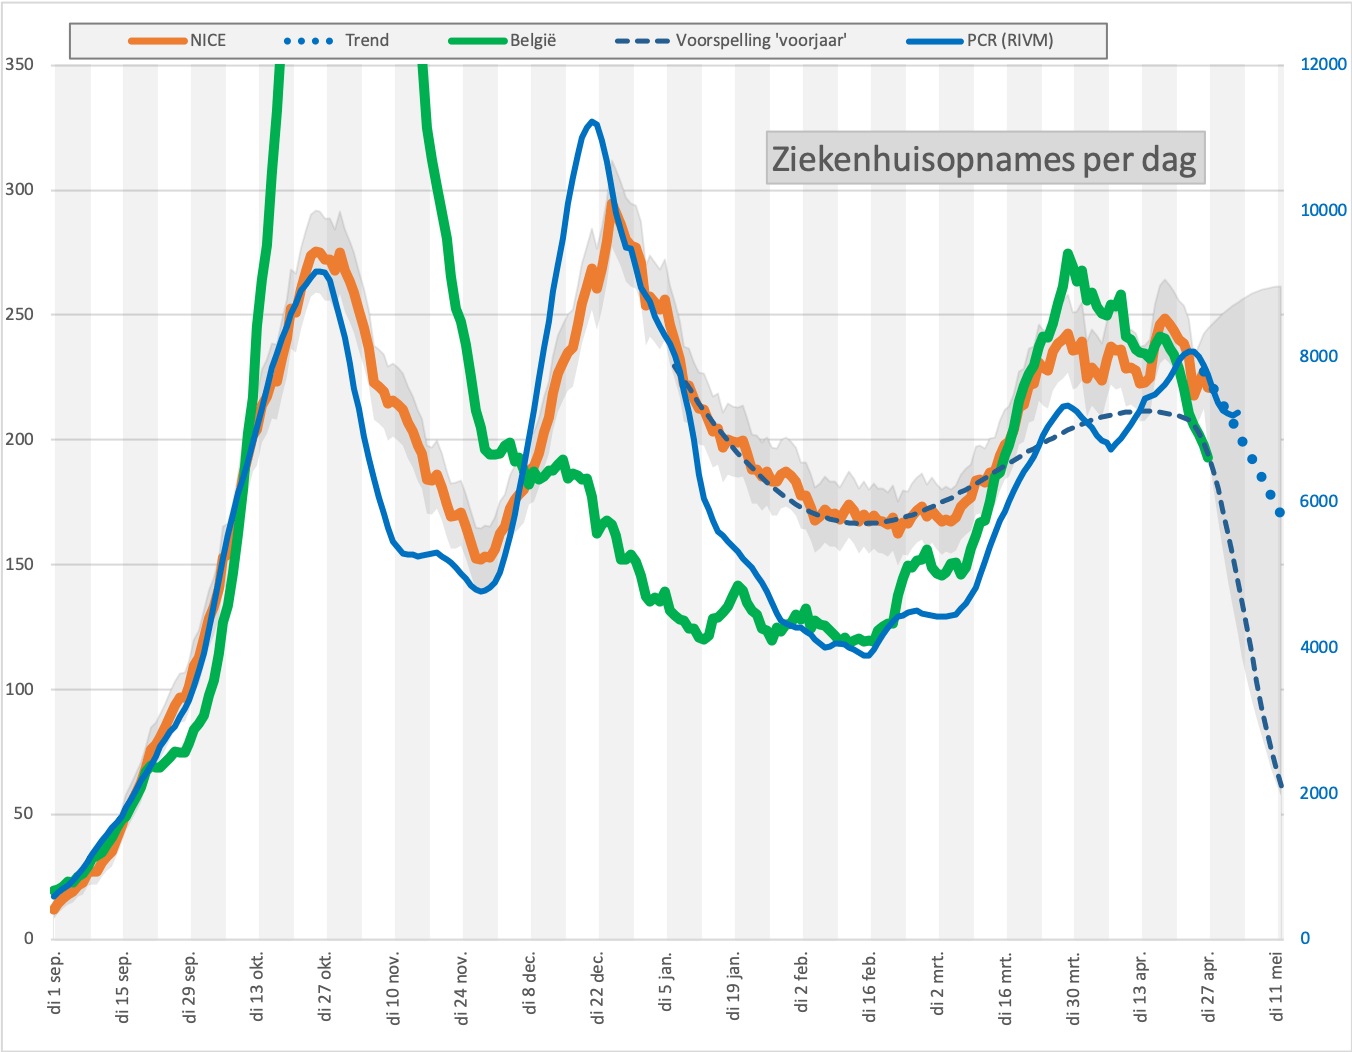Click the di 22 dec. axis label
Viewport: 1352px width, 1052px height.
tap(598, 988)
